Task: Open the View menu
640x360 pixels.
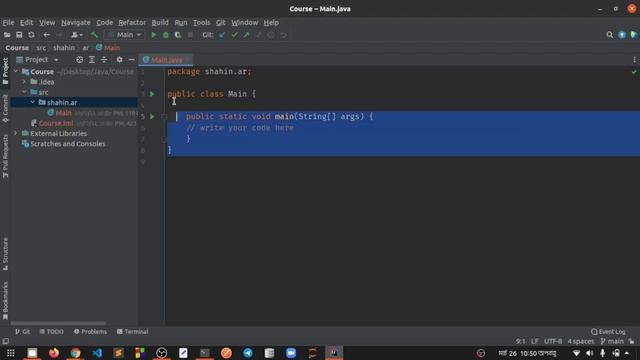Action: point(47,22)
